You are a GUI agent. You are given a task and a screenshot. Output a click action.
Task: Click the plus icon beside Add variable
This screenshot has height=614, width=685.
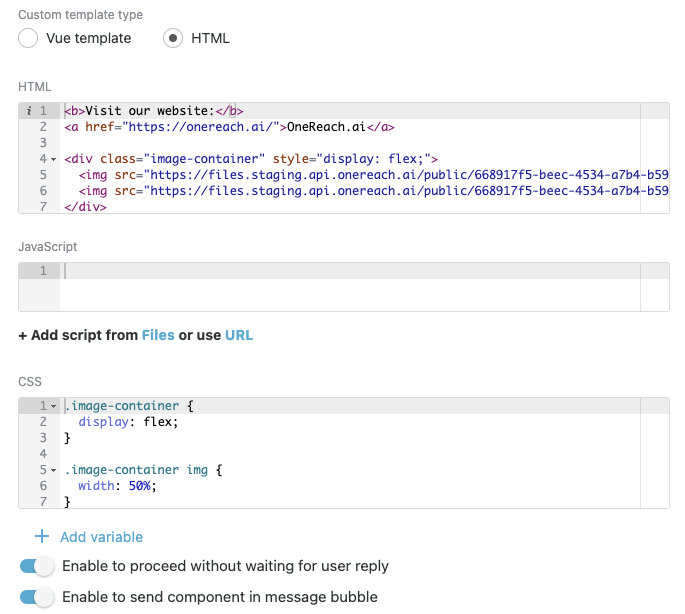point(42,537)
